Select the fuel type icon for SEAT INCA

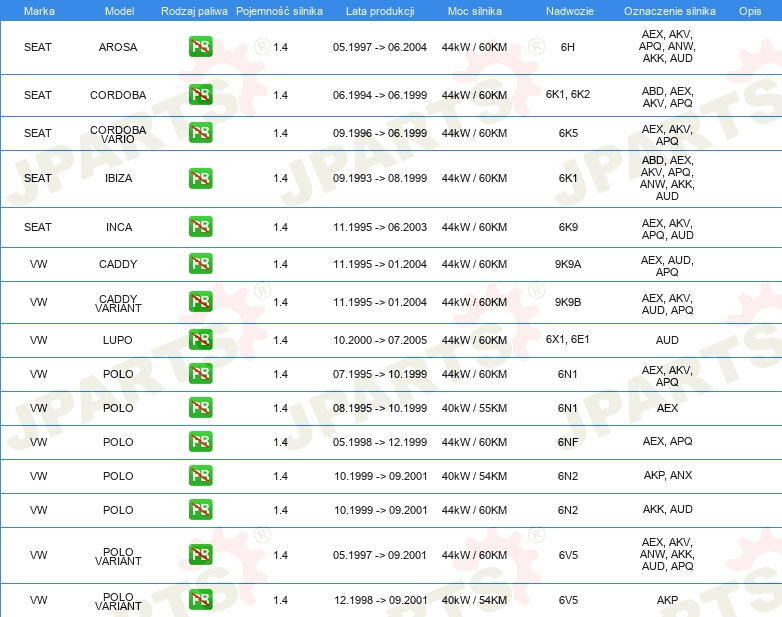point(200,226)
